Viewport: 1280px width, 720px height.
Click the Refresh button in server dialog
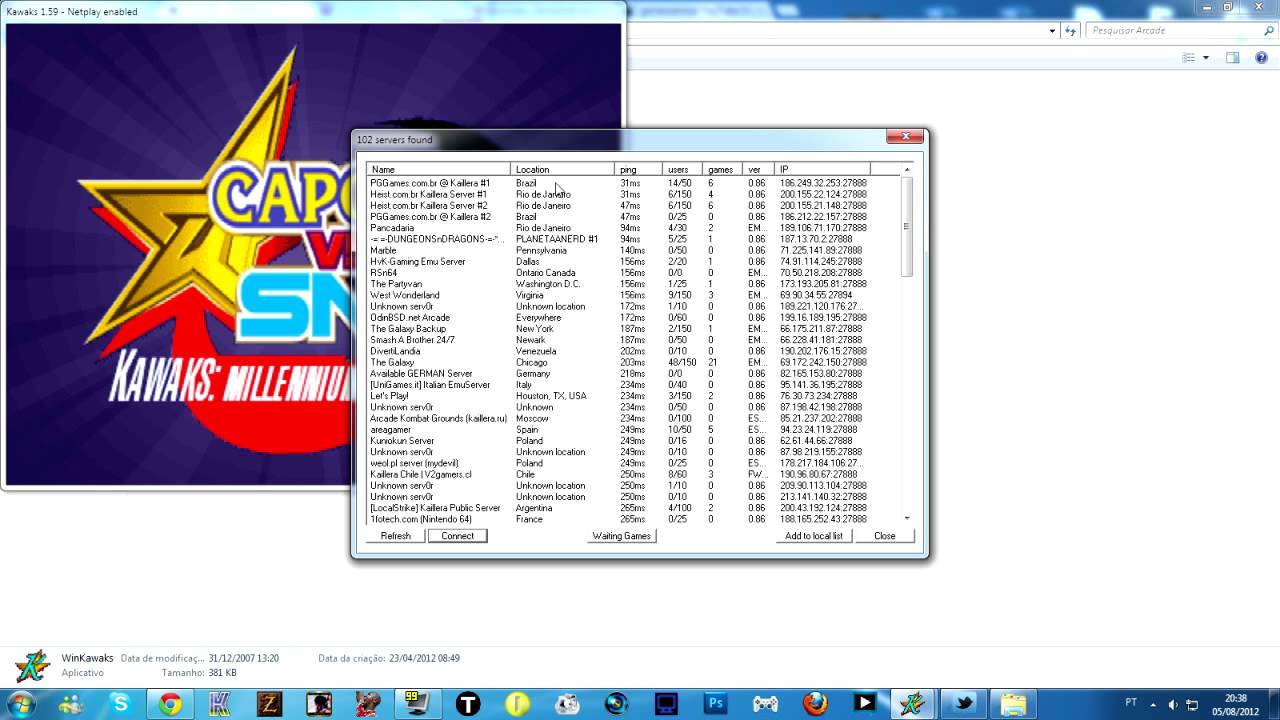[x=396, y=536]
